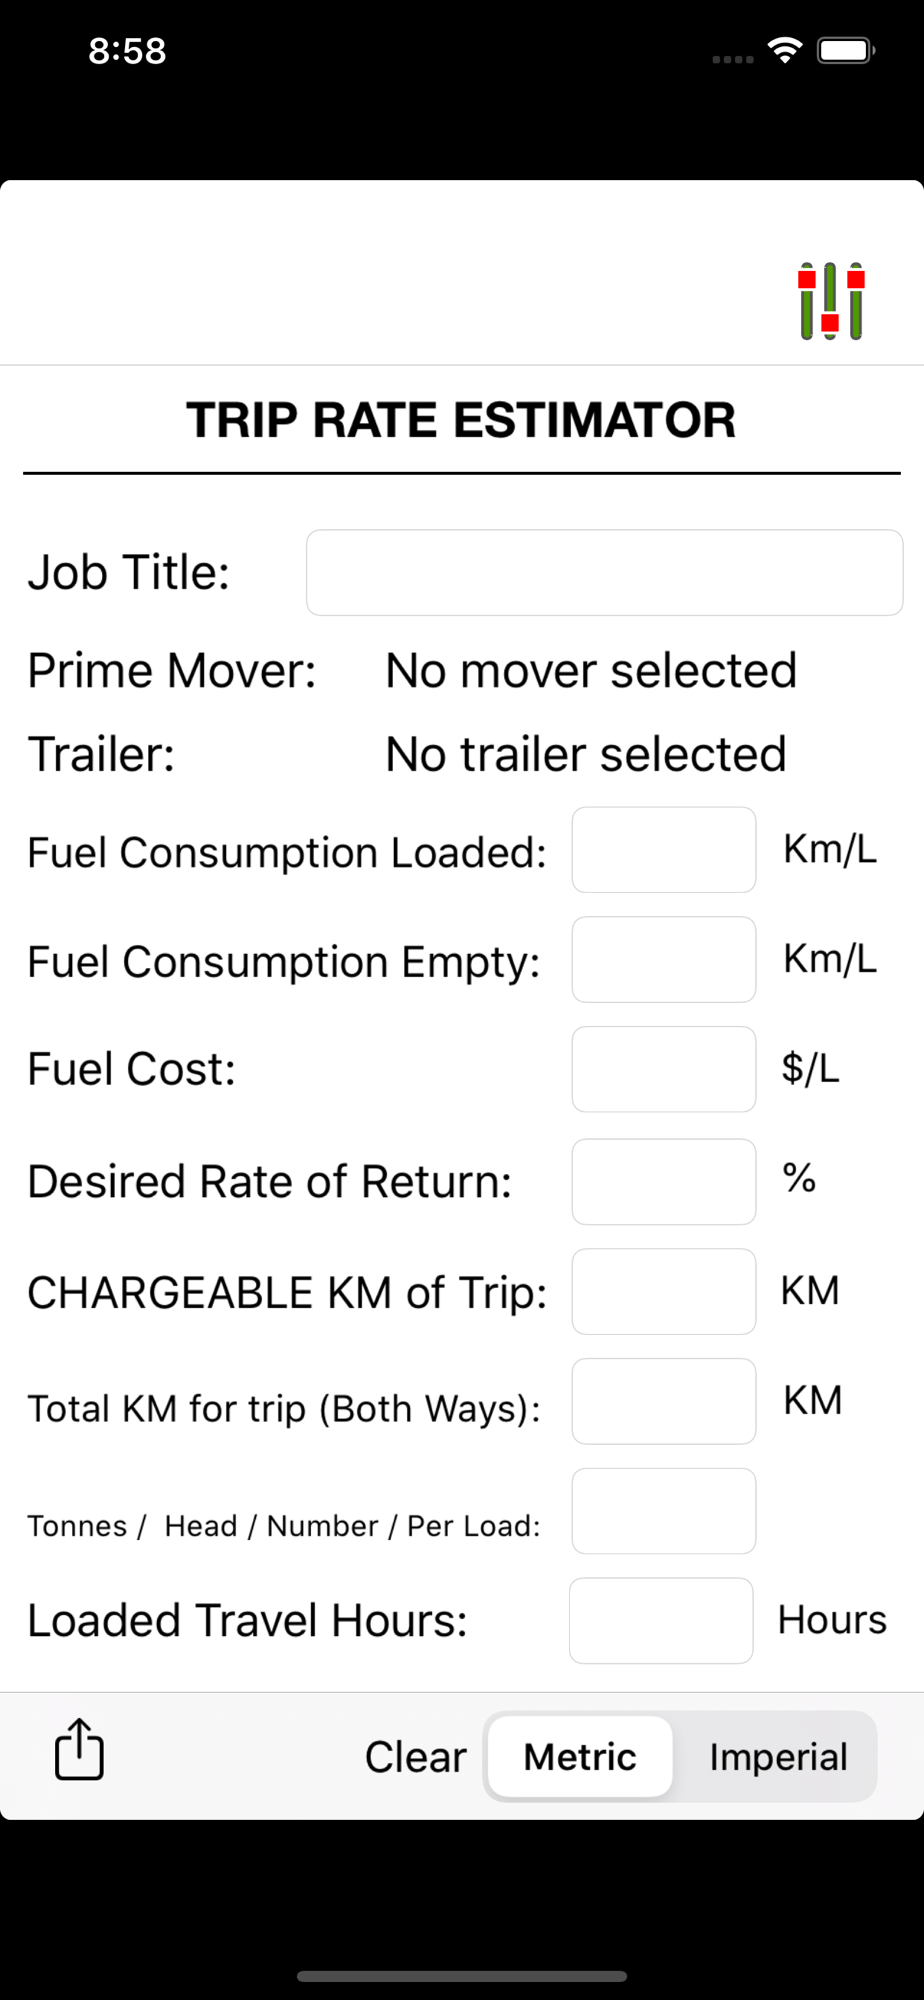Clear all form fields

(415, 1757)
